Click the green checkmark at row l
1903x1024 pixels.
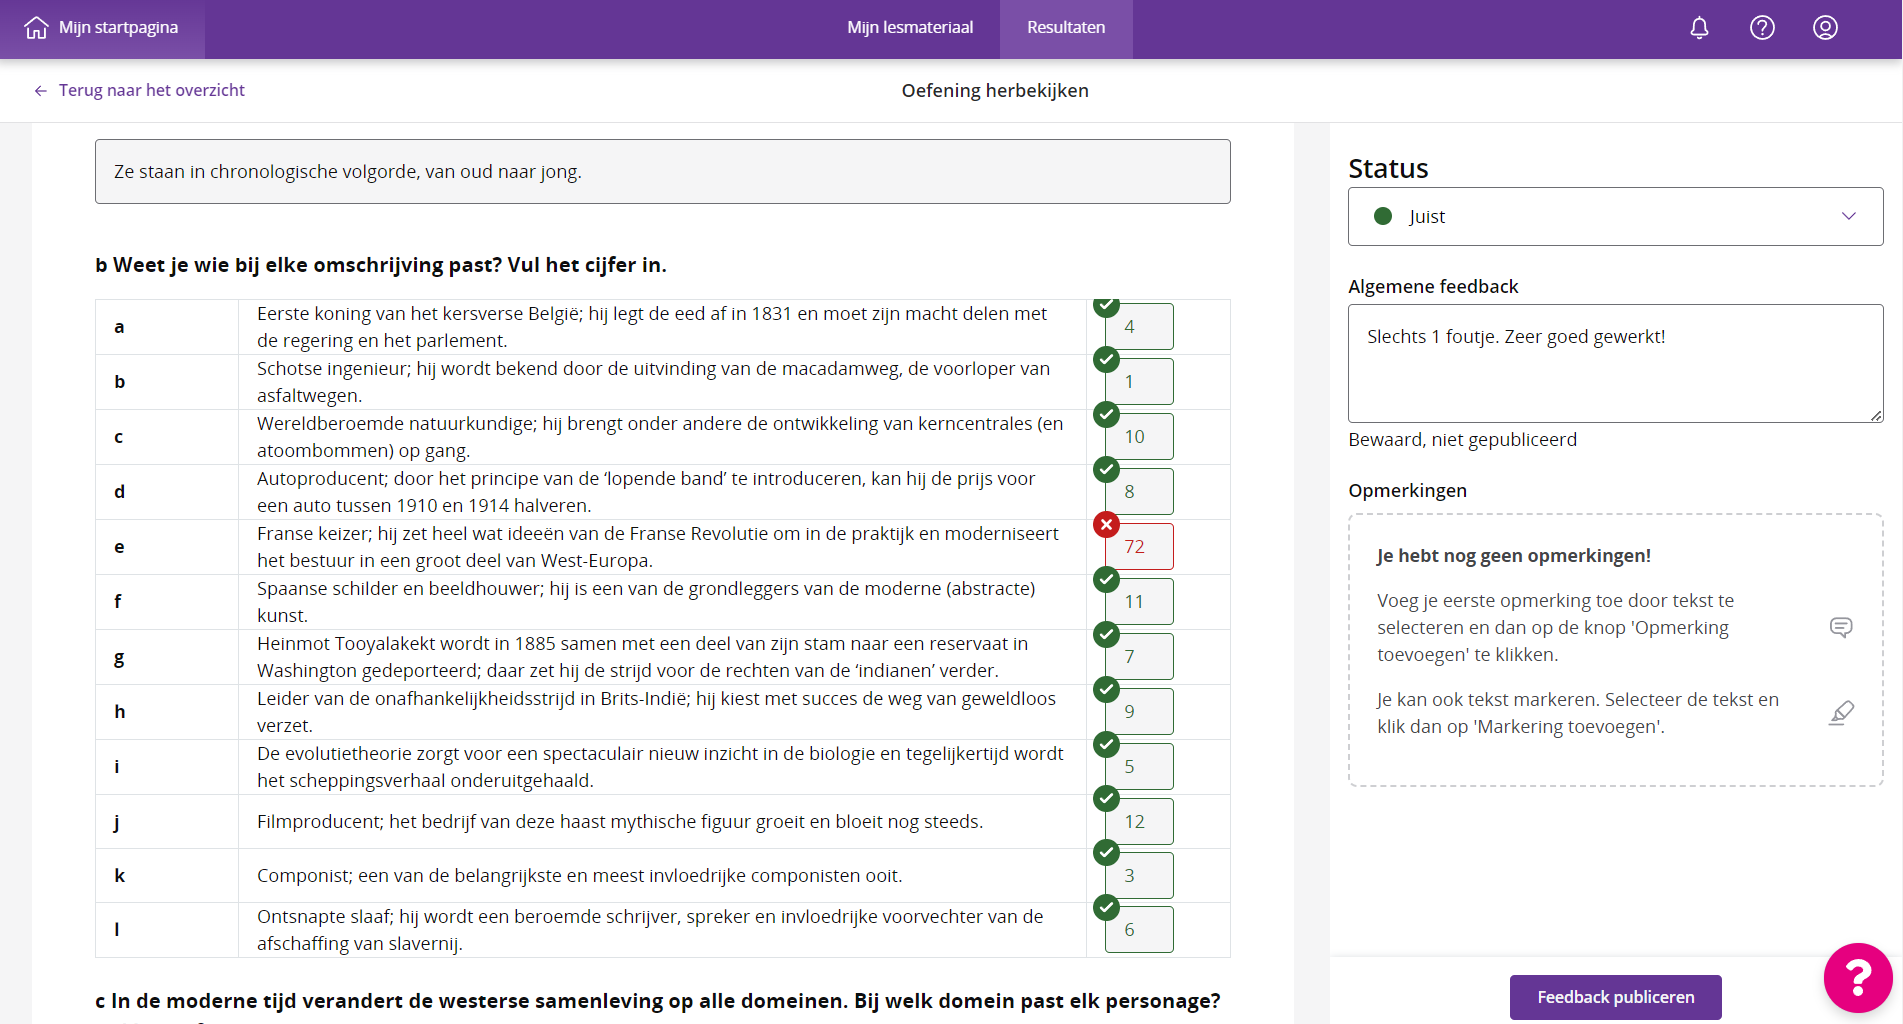(x=1106, y=907)
